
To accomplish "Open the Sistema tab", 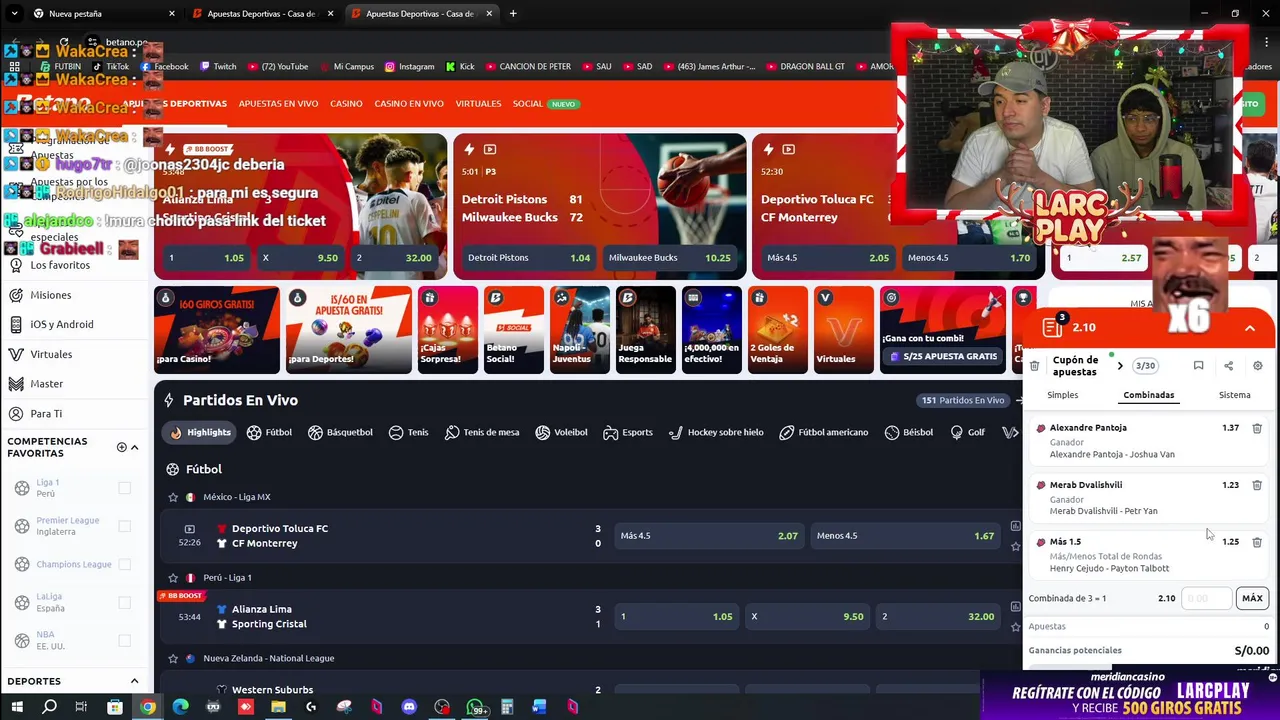I will coord(1234,395).
